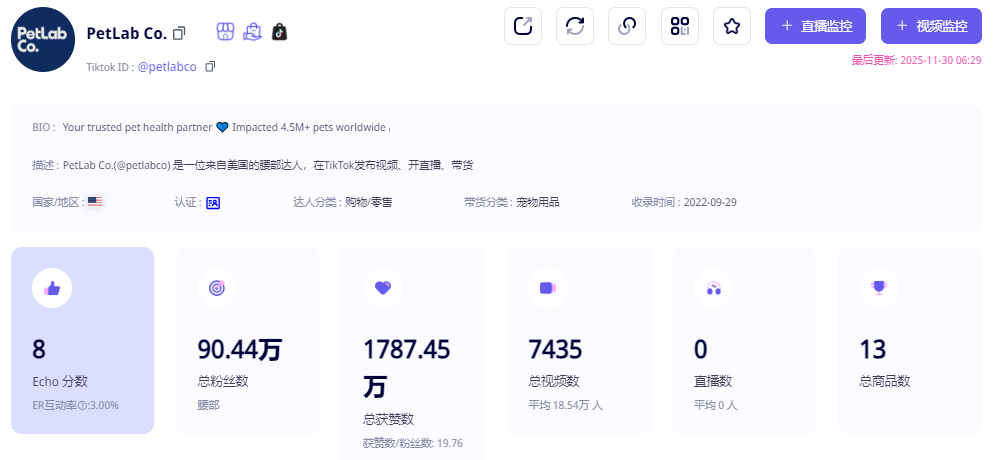Select the 总粉丝数 card showing 90.44万

pyautogui.click(x=248, y=340)
